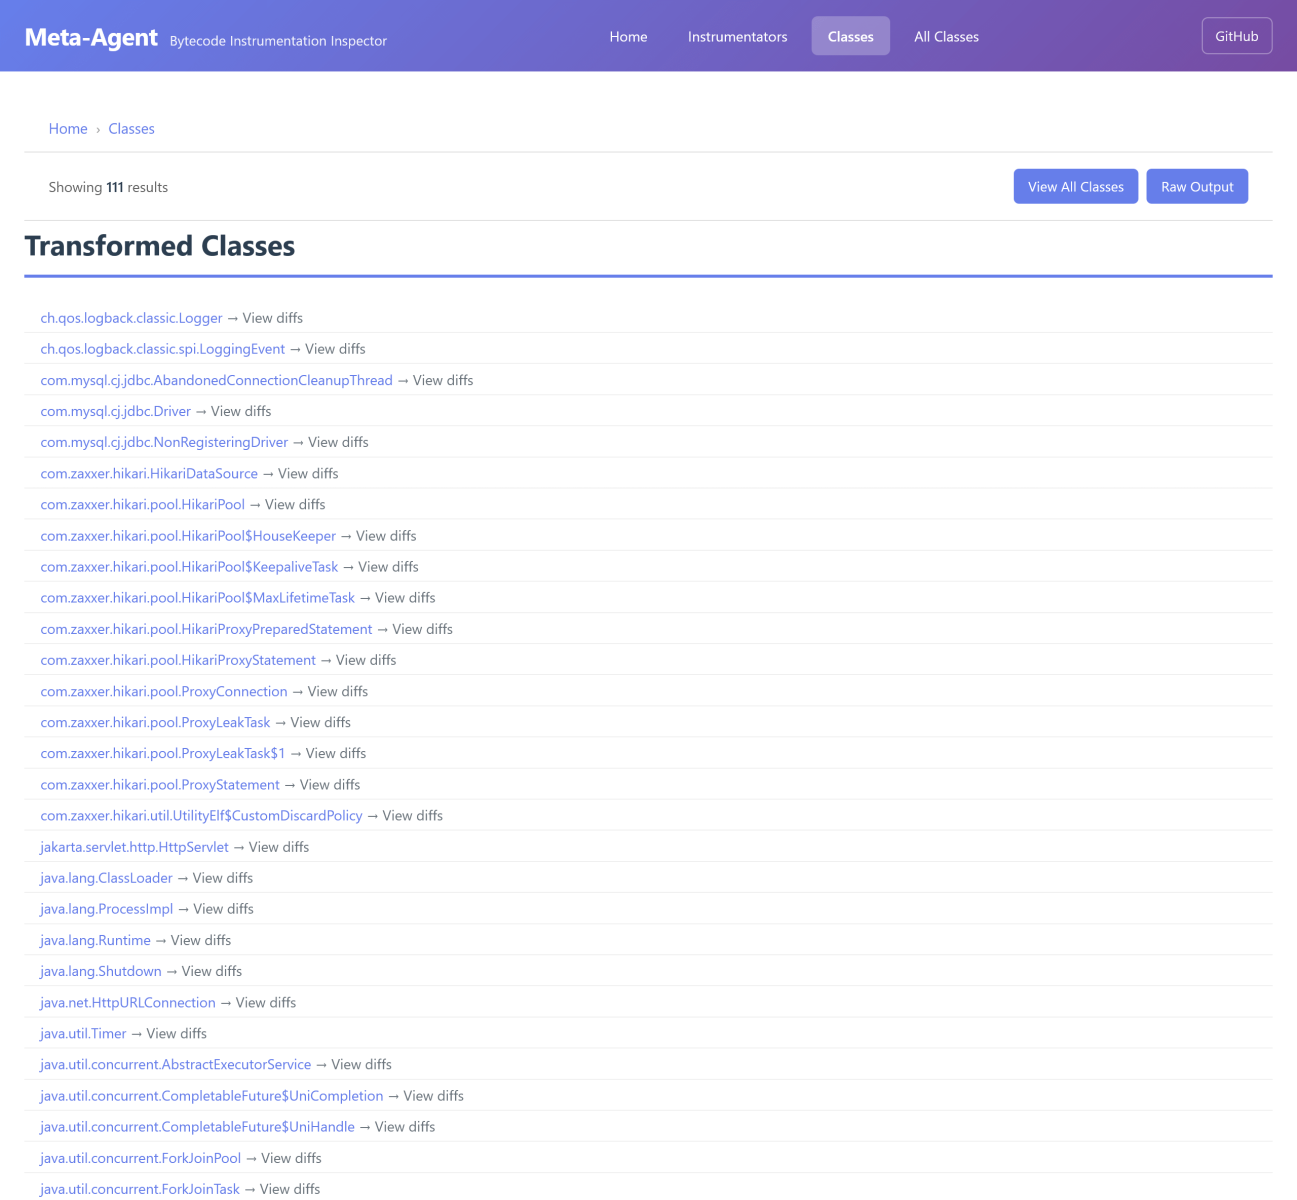The image size is (1297, 1200).
Task: Click the Meta-Agent logo title
Action: point(91,38)
